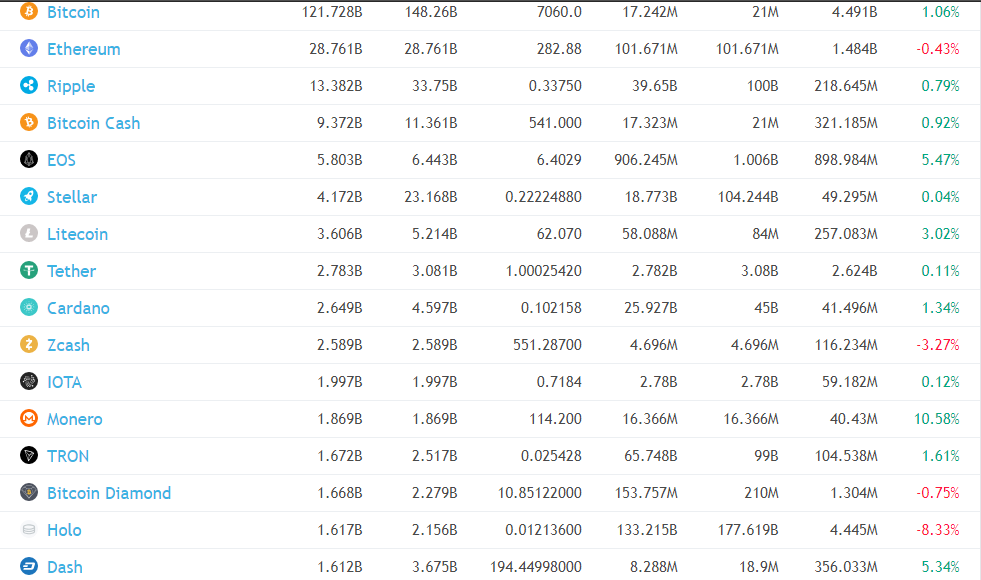Click the blue Ripple logo icon

pos(29,86)
